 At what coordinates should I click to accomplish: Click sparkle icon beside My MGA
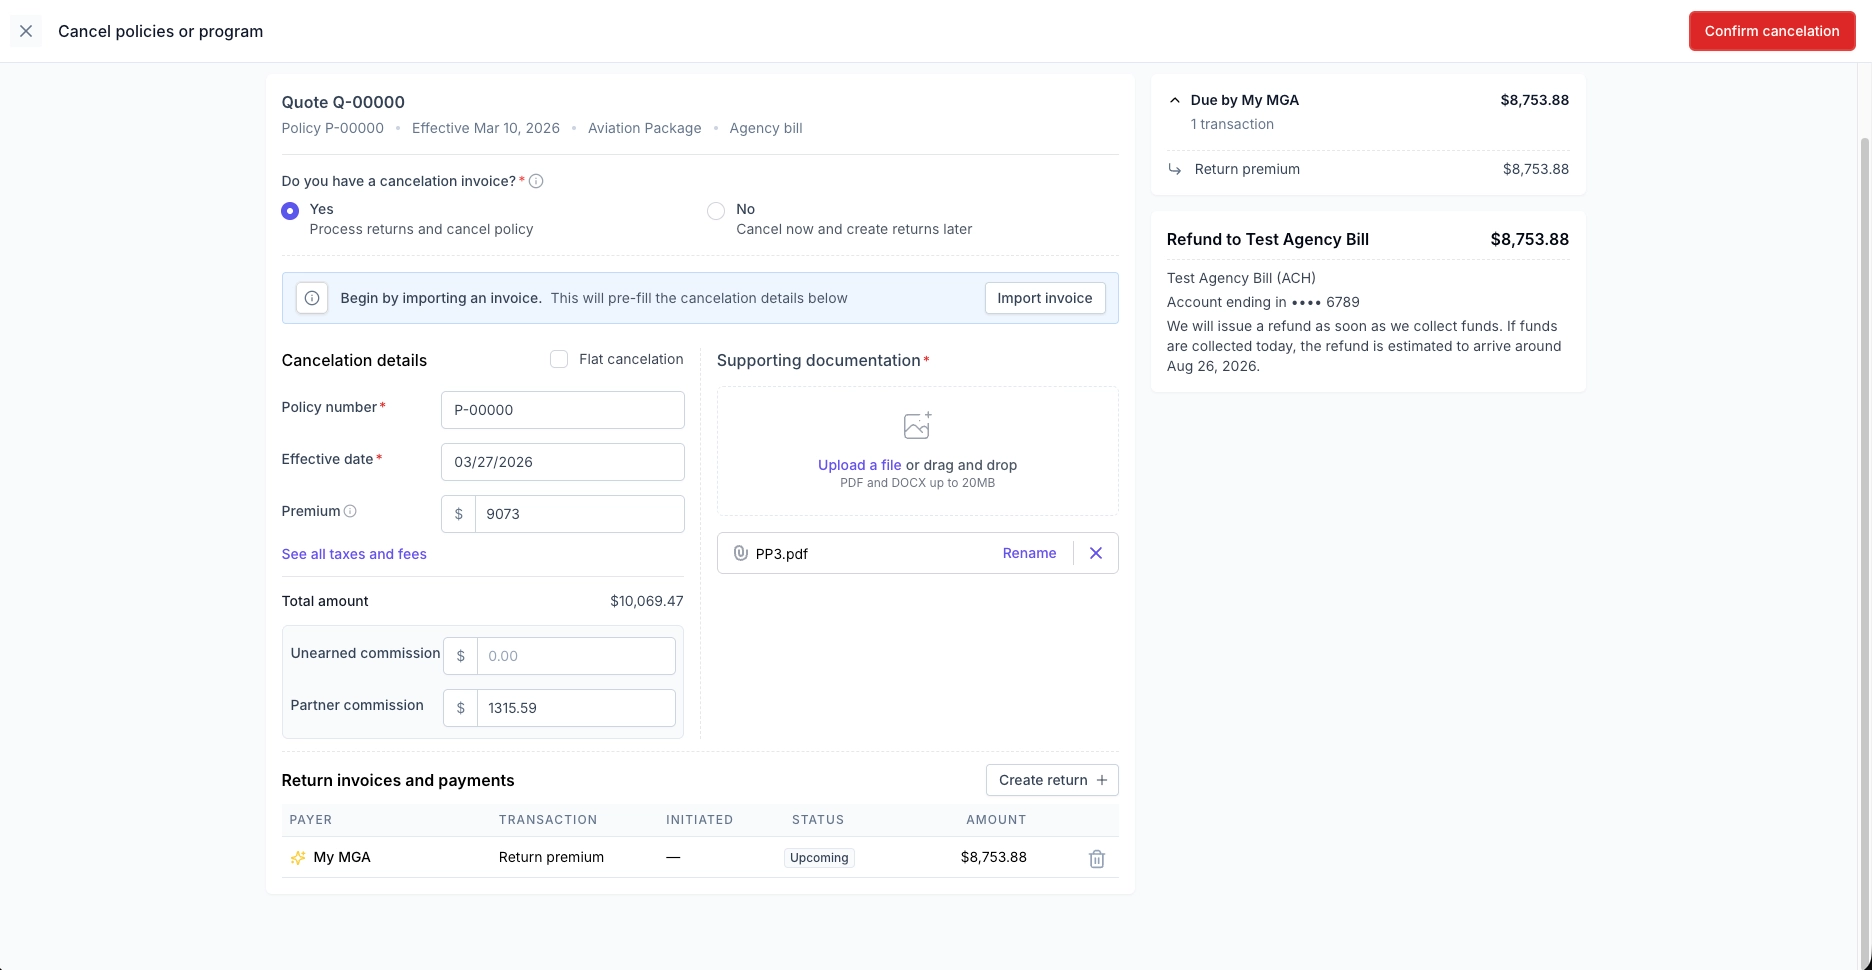tap(298, 858)
